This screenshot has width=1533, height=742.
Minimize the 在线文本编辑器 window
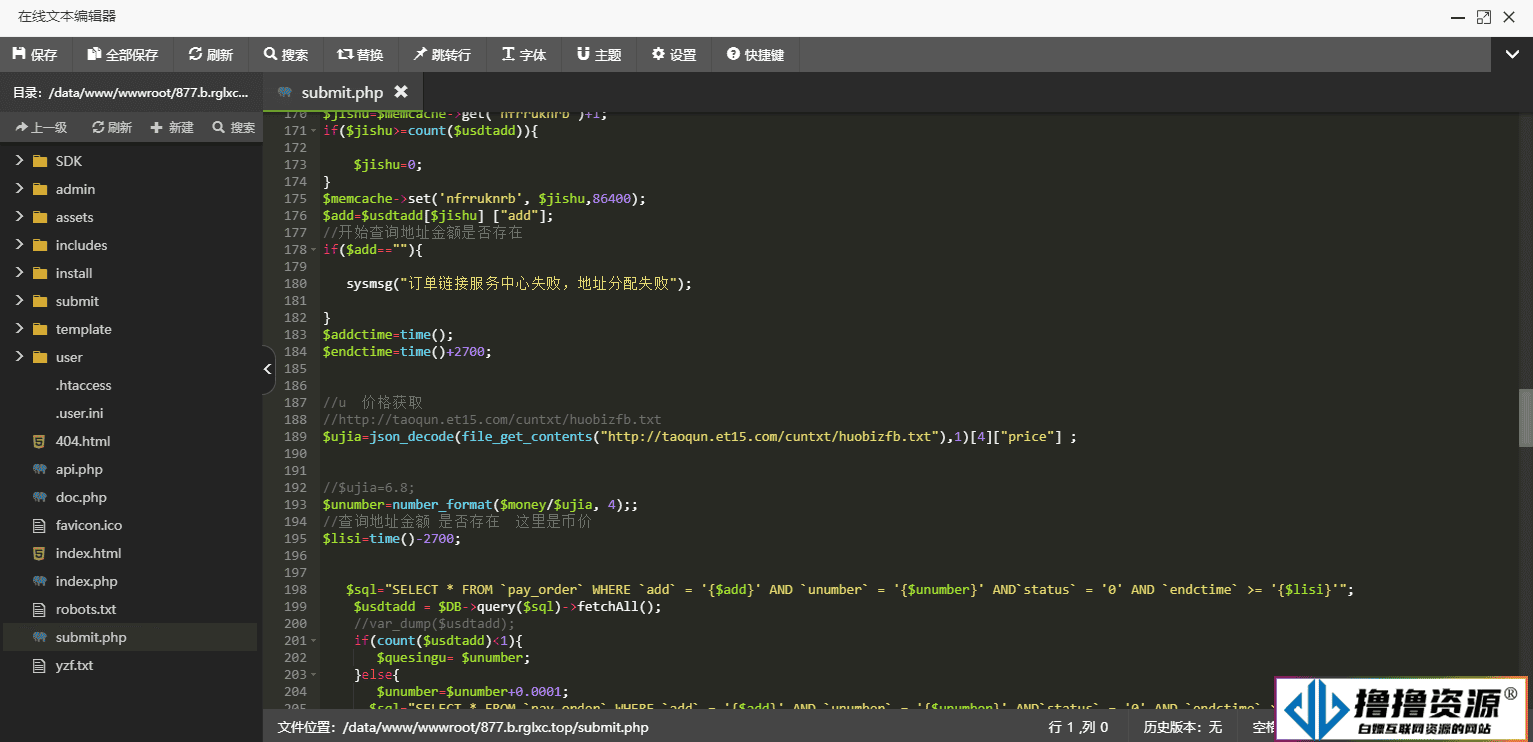coord(1457,17)
